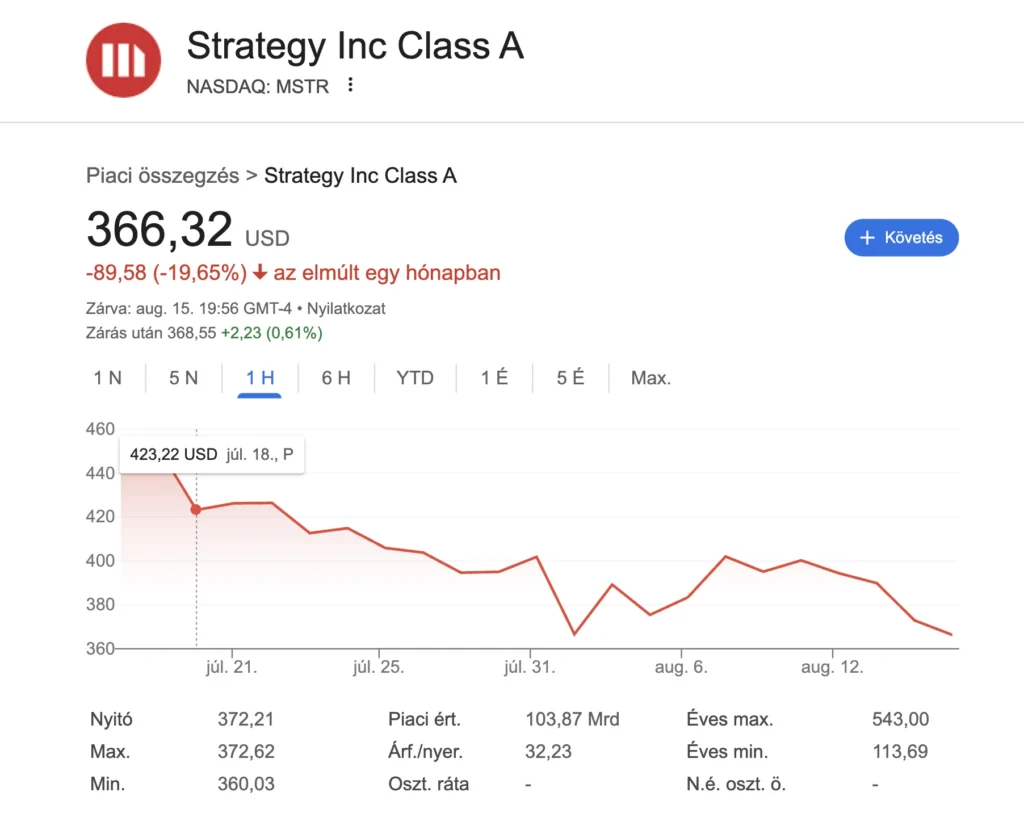The image size is (1024, 813).
Task: Click the aug. 6. date label on axis
Action: pos(681,667)
